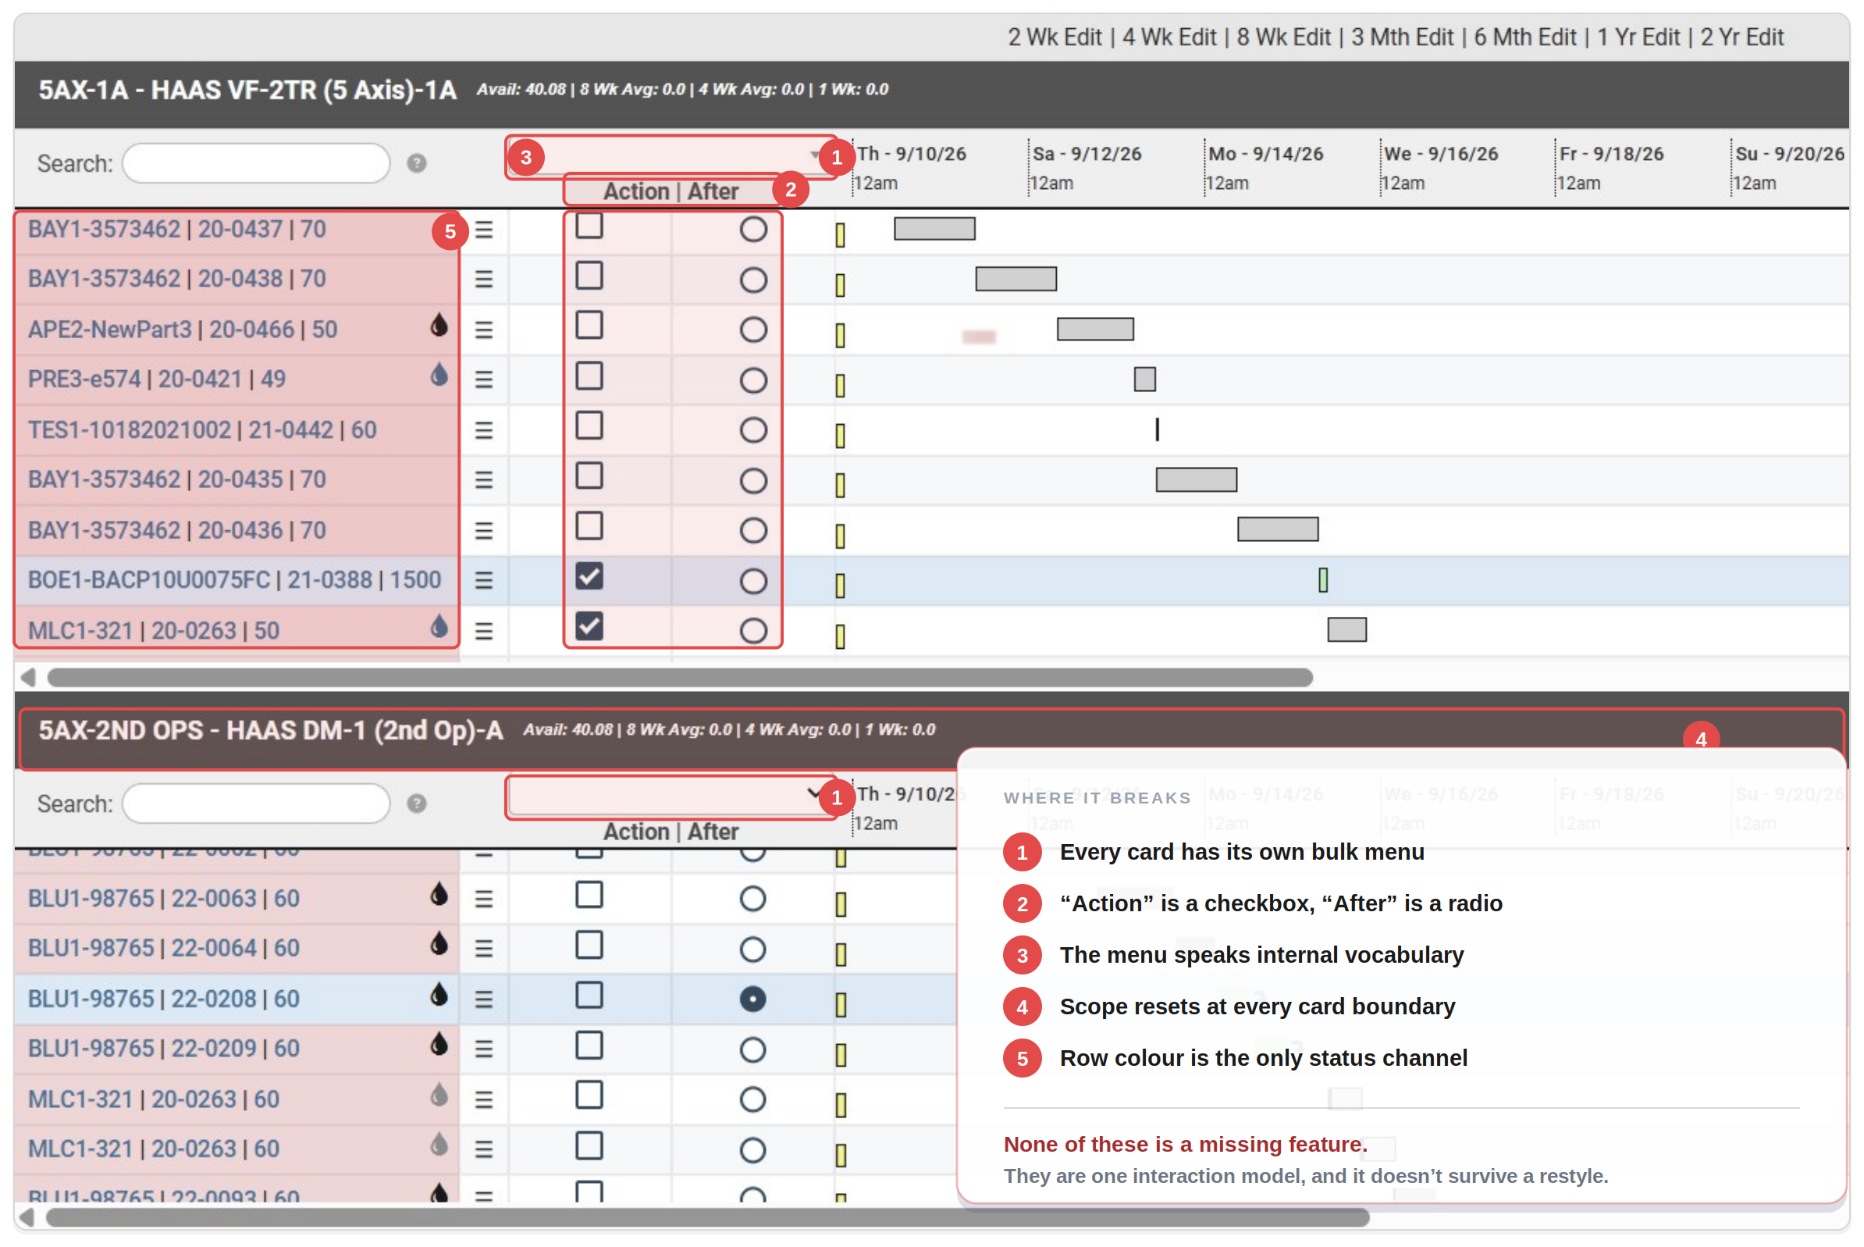1864x1247 pixels.
Task: Click the search help icon in 5AX-2ND OPS card
Action: coord(417,803)
